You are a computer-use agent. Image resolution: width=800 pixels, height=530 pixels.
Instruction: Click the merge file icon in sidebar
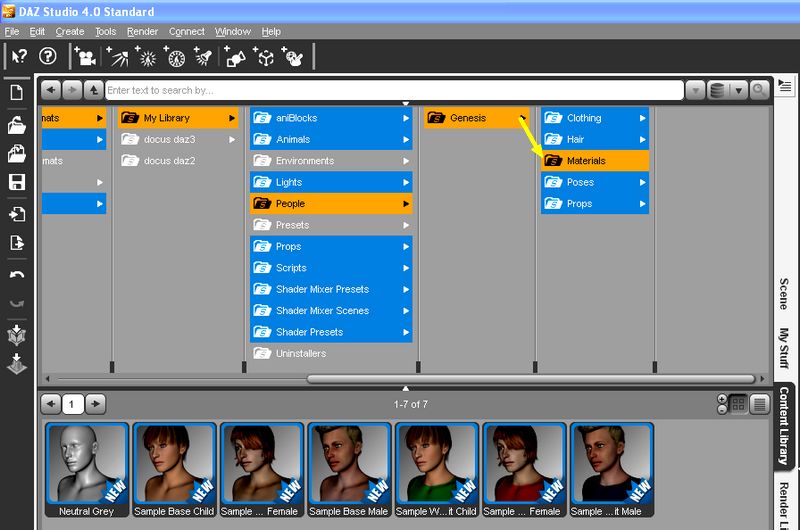tap(16, 154)
